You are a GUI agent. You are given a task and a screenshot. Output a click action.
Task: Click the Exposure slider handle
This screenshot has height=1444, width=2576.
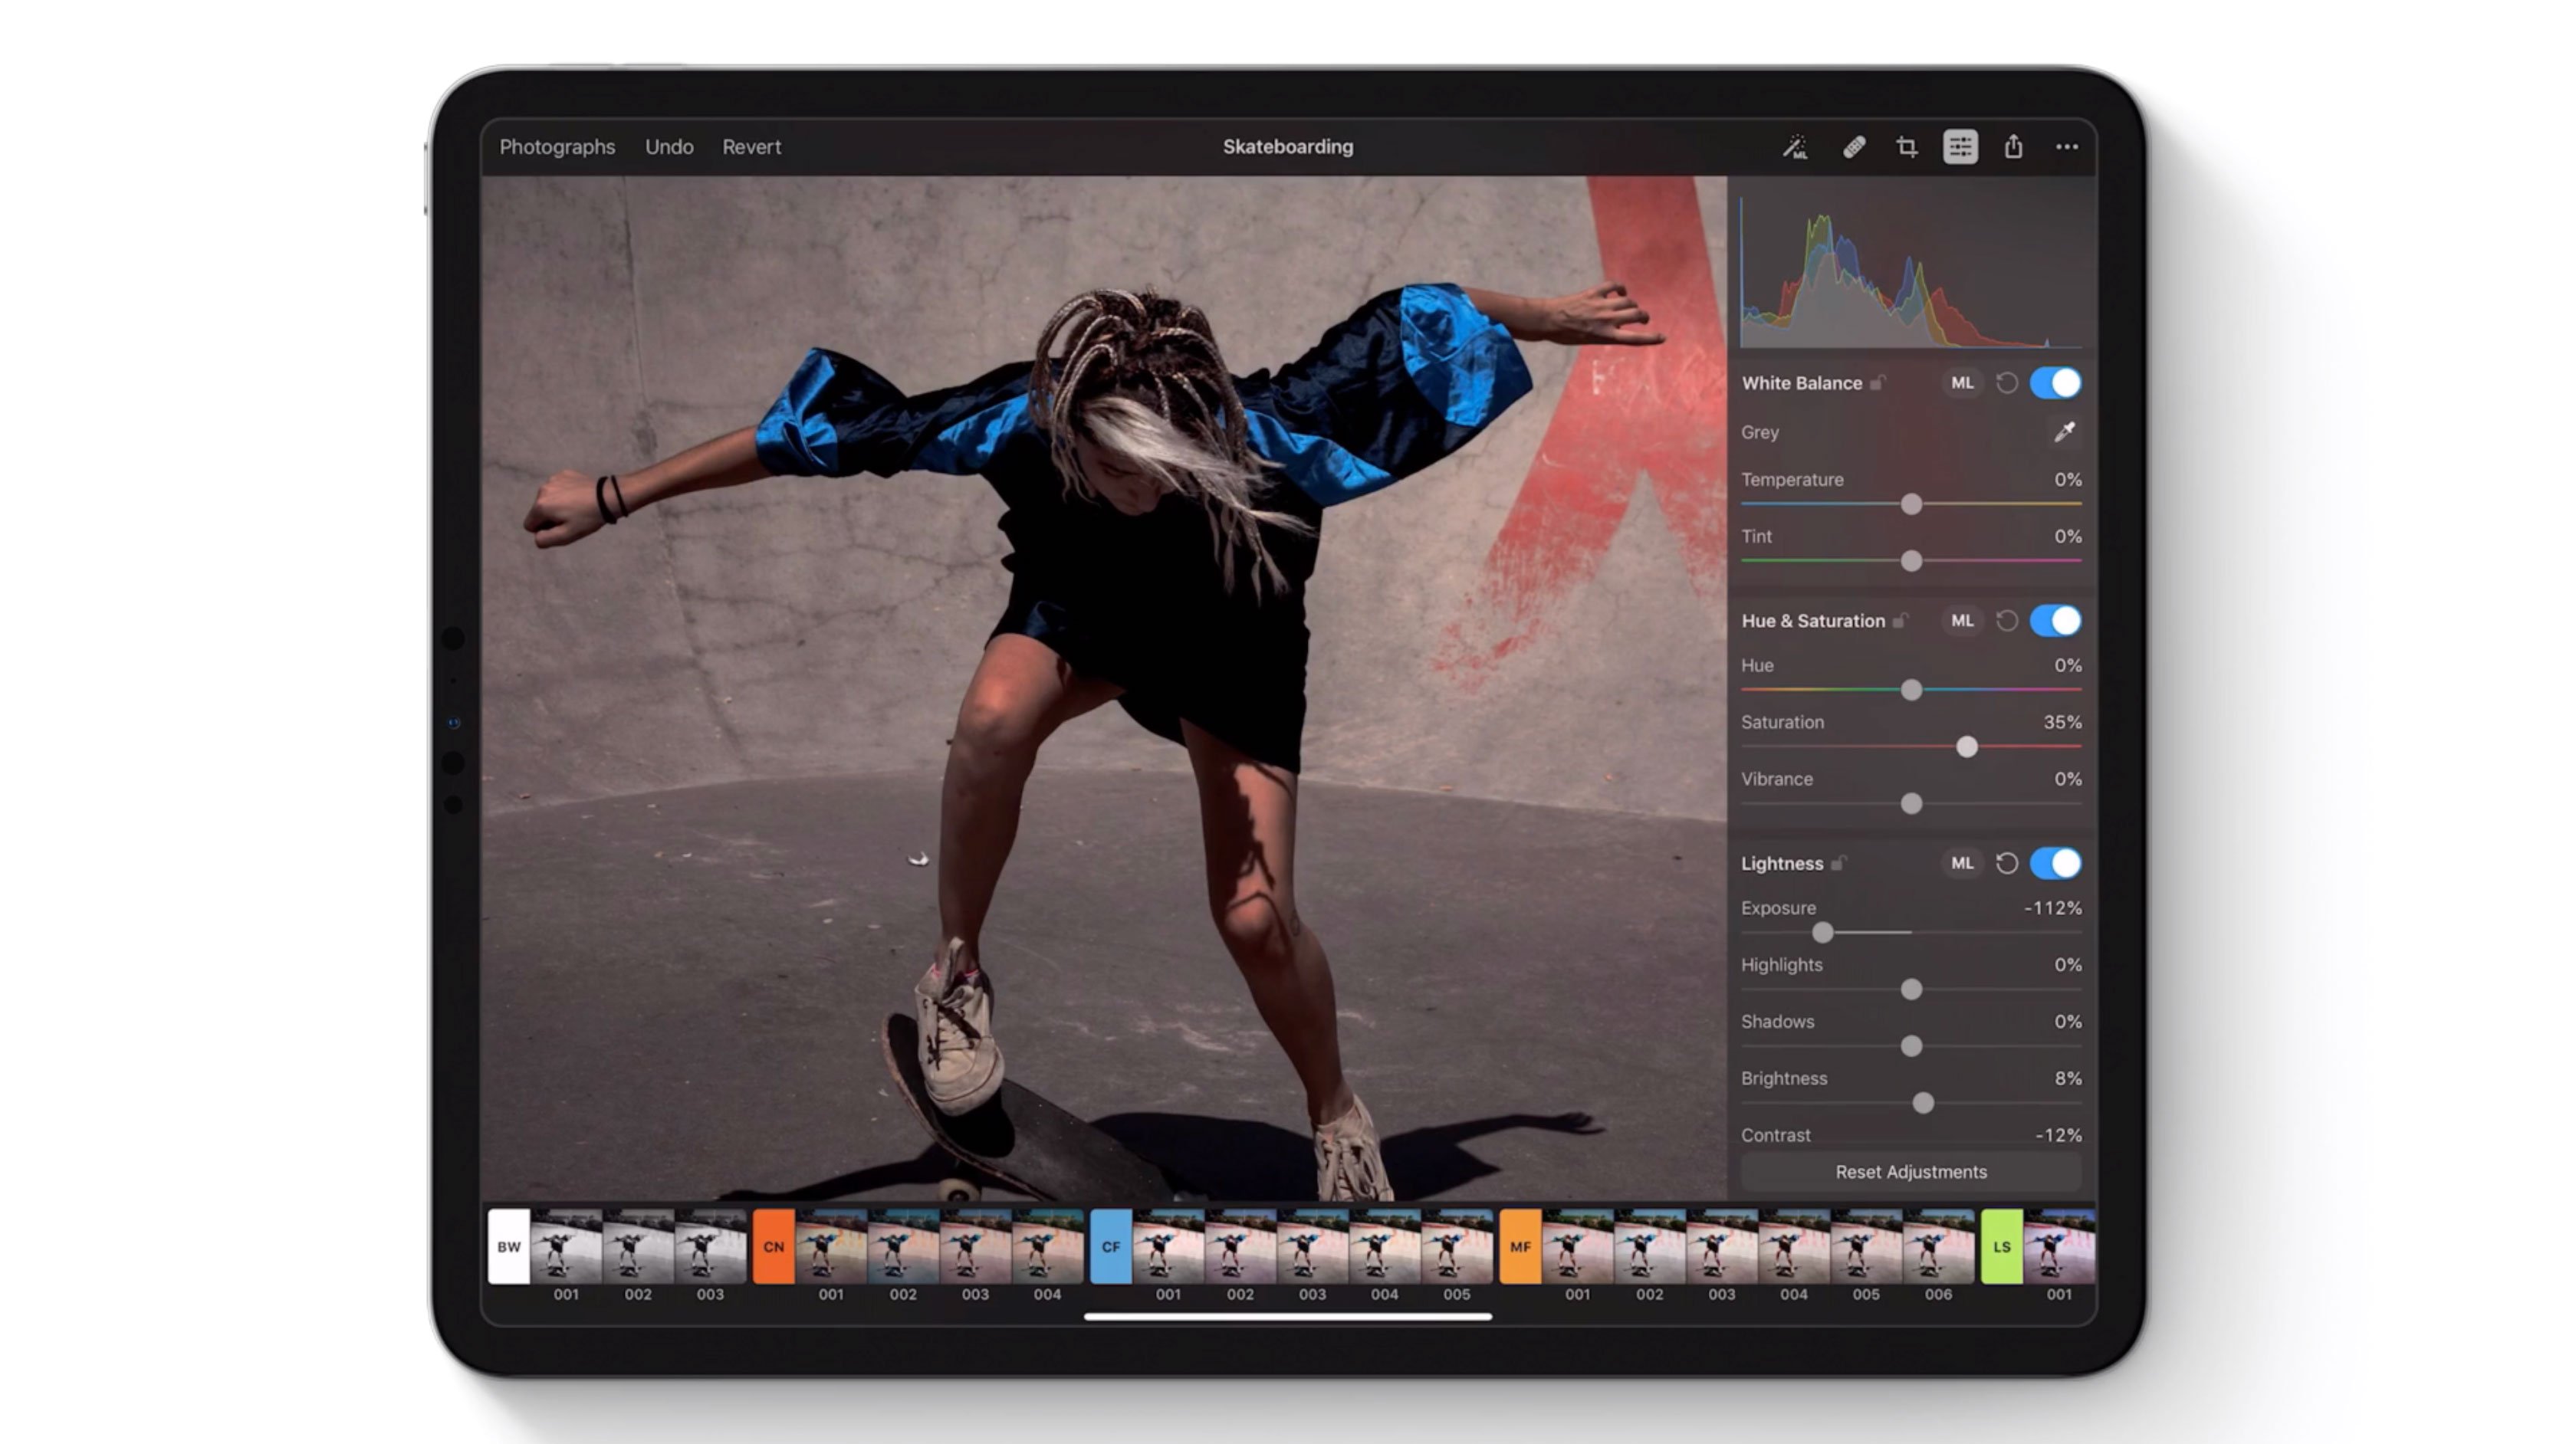coord(1823,933)
